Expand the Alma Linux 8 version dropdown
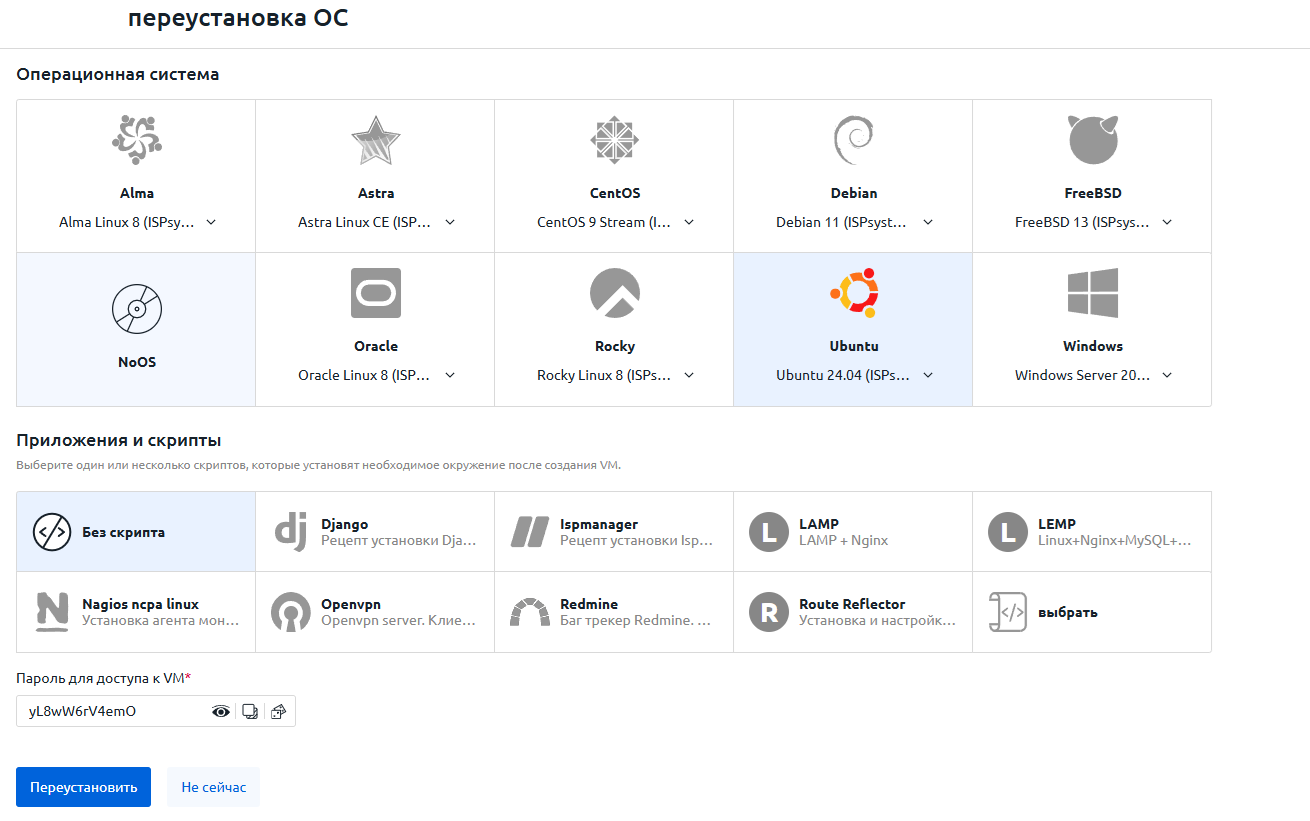 pyautogui.click(x=137, y=222)
